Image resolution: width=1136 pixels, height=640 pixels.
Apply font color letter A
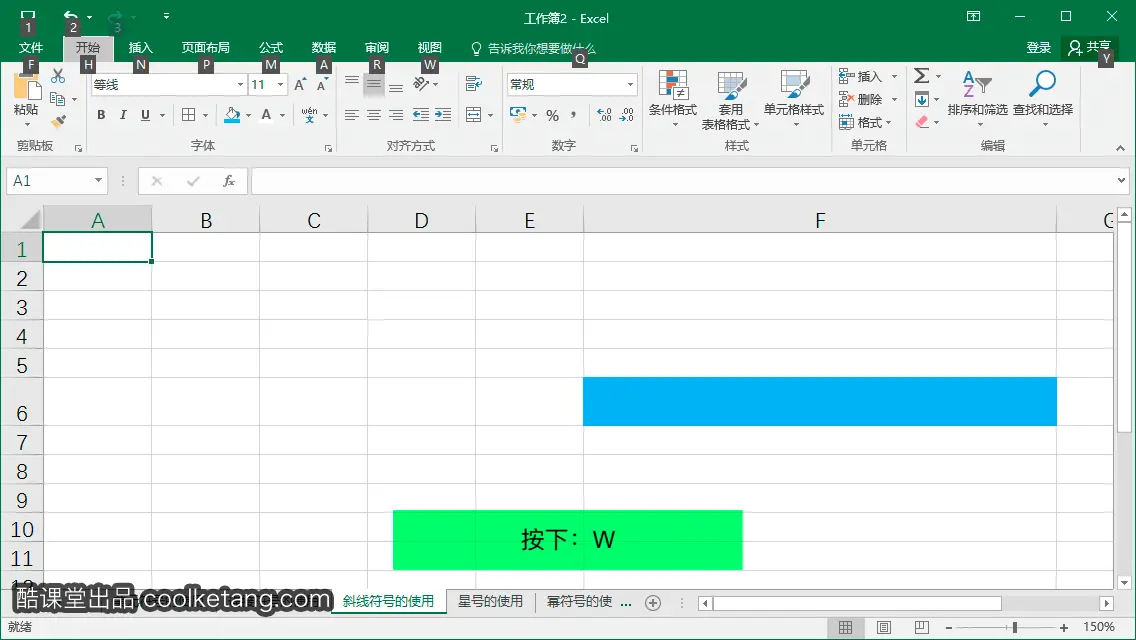(x=267, y=115)
